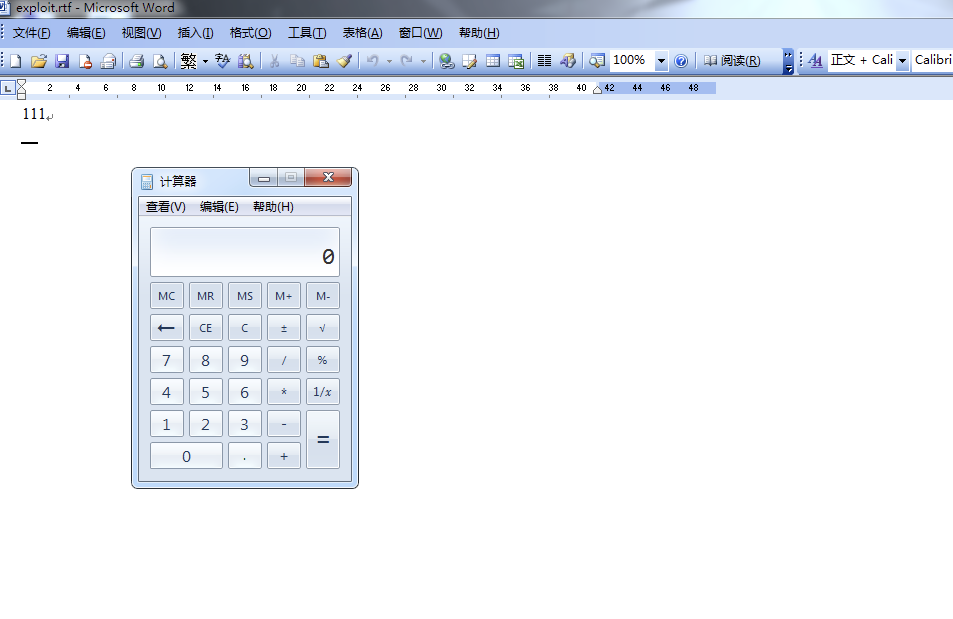Open calculator 查看(V) menu
Viewport: 953px width, 619px height.
166,207
